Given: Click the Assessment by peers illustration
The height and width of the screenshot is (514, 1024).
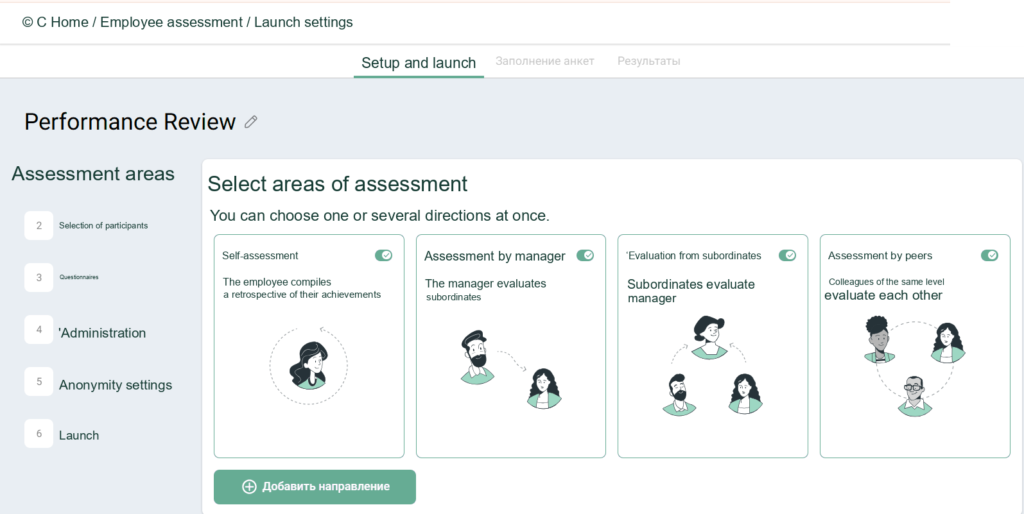Looking at the screenshot, I should [x=914, y=366].
